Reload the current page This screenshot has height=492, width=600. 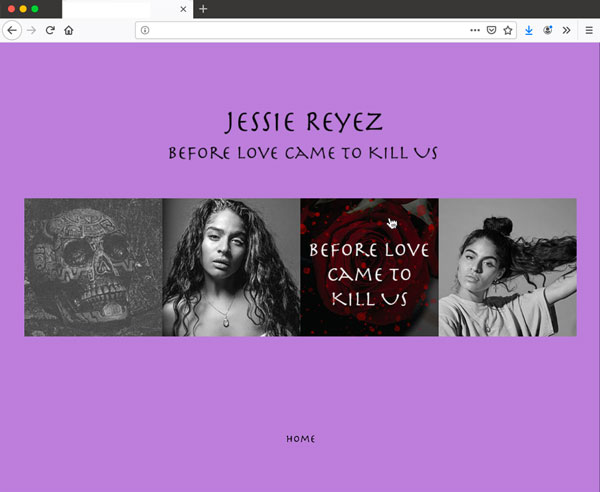pos(50,30)
